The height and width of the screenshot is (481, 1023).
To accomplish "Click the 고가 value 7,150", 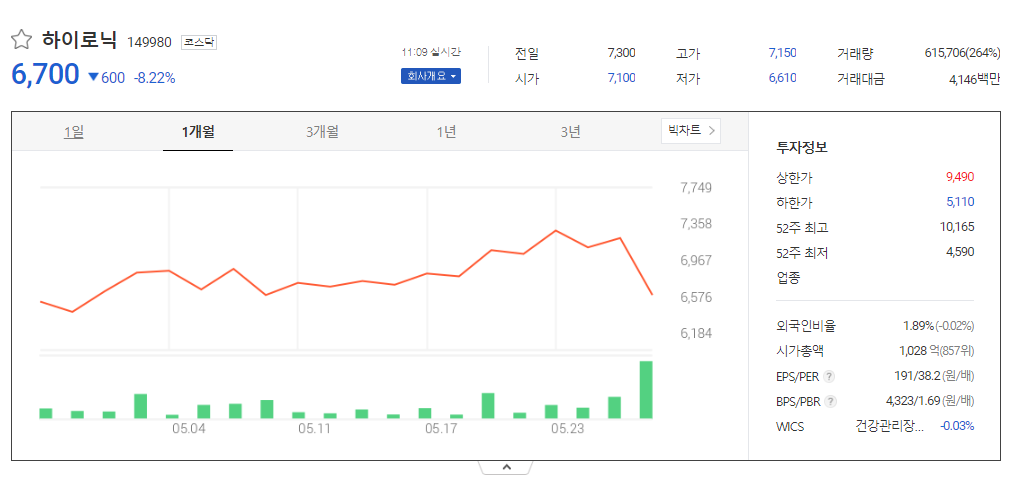I will click(782, 54).
